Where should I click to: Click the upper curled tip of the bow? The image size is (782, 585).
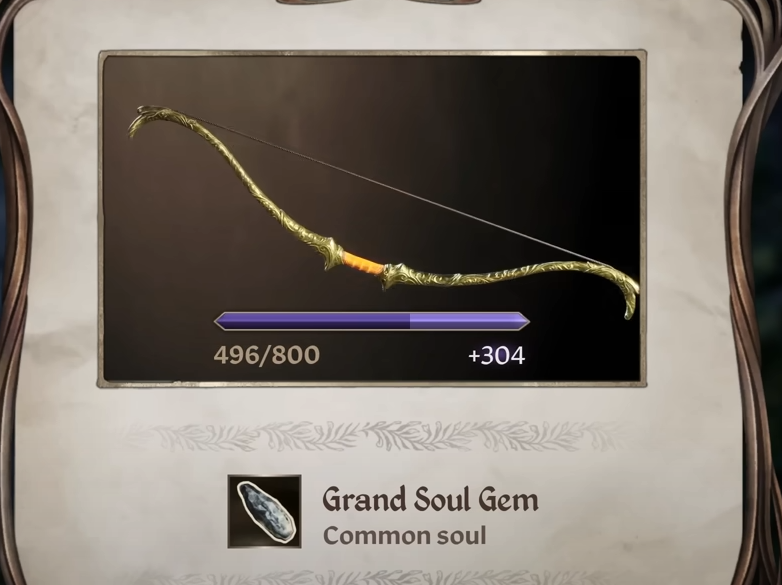[145, 117]
